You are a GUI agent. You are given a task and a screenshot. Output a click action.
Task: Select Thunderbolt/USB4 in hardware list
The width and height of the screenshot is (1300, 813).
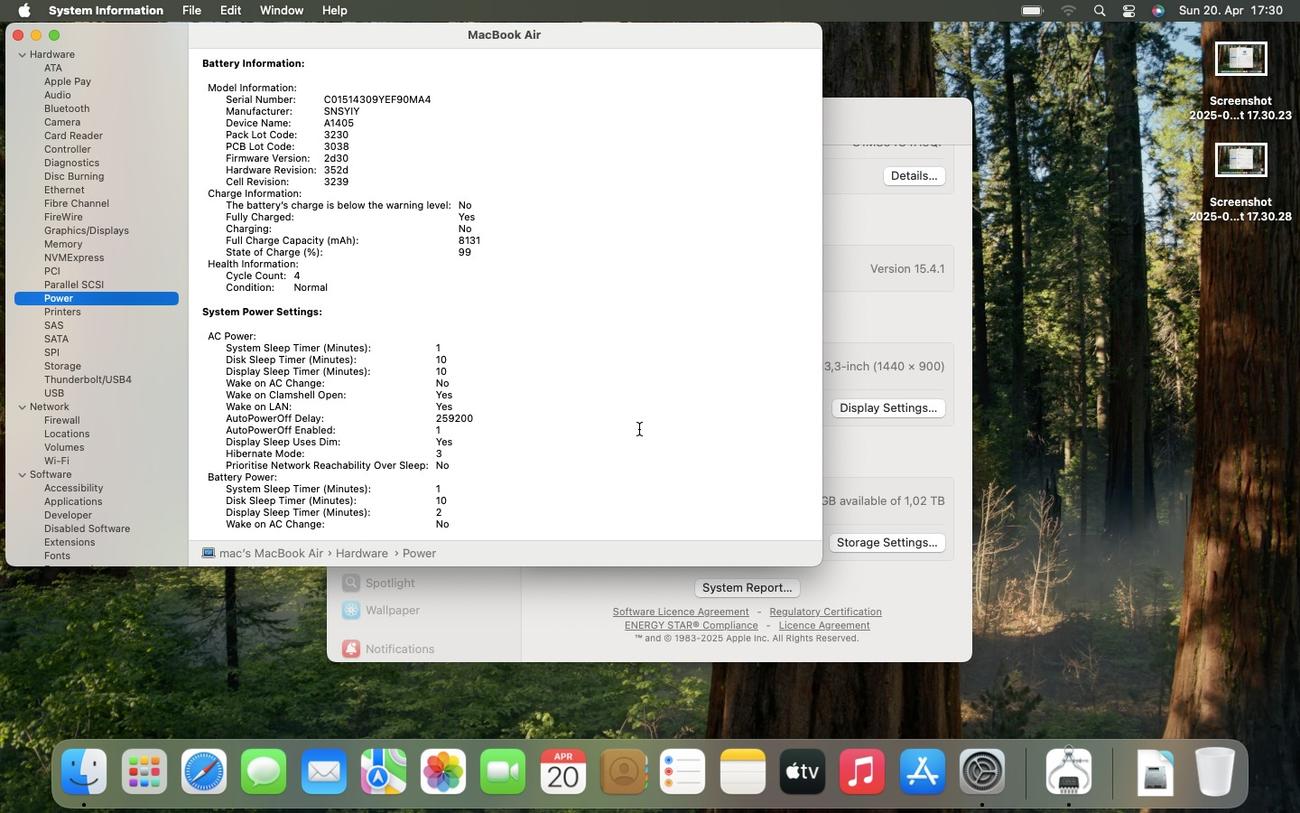point(87,380)
